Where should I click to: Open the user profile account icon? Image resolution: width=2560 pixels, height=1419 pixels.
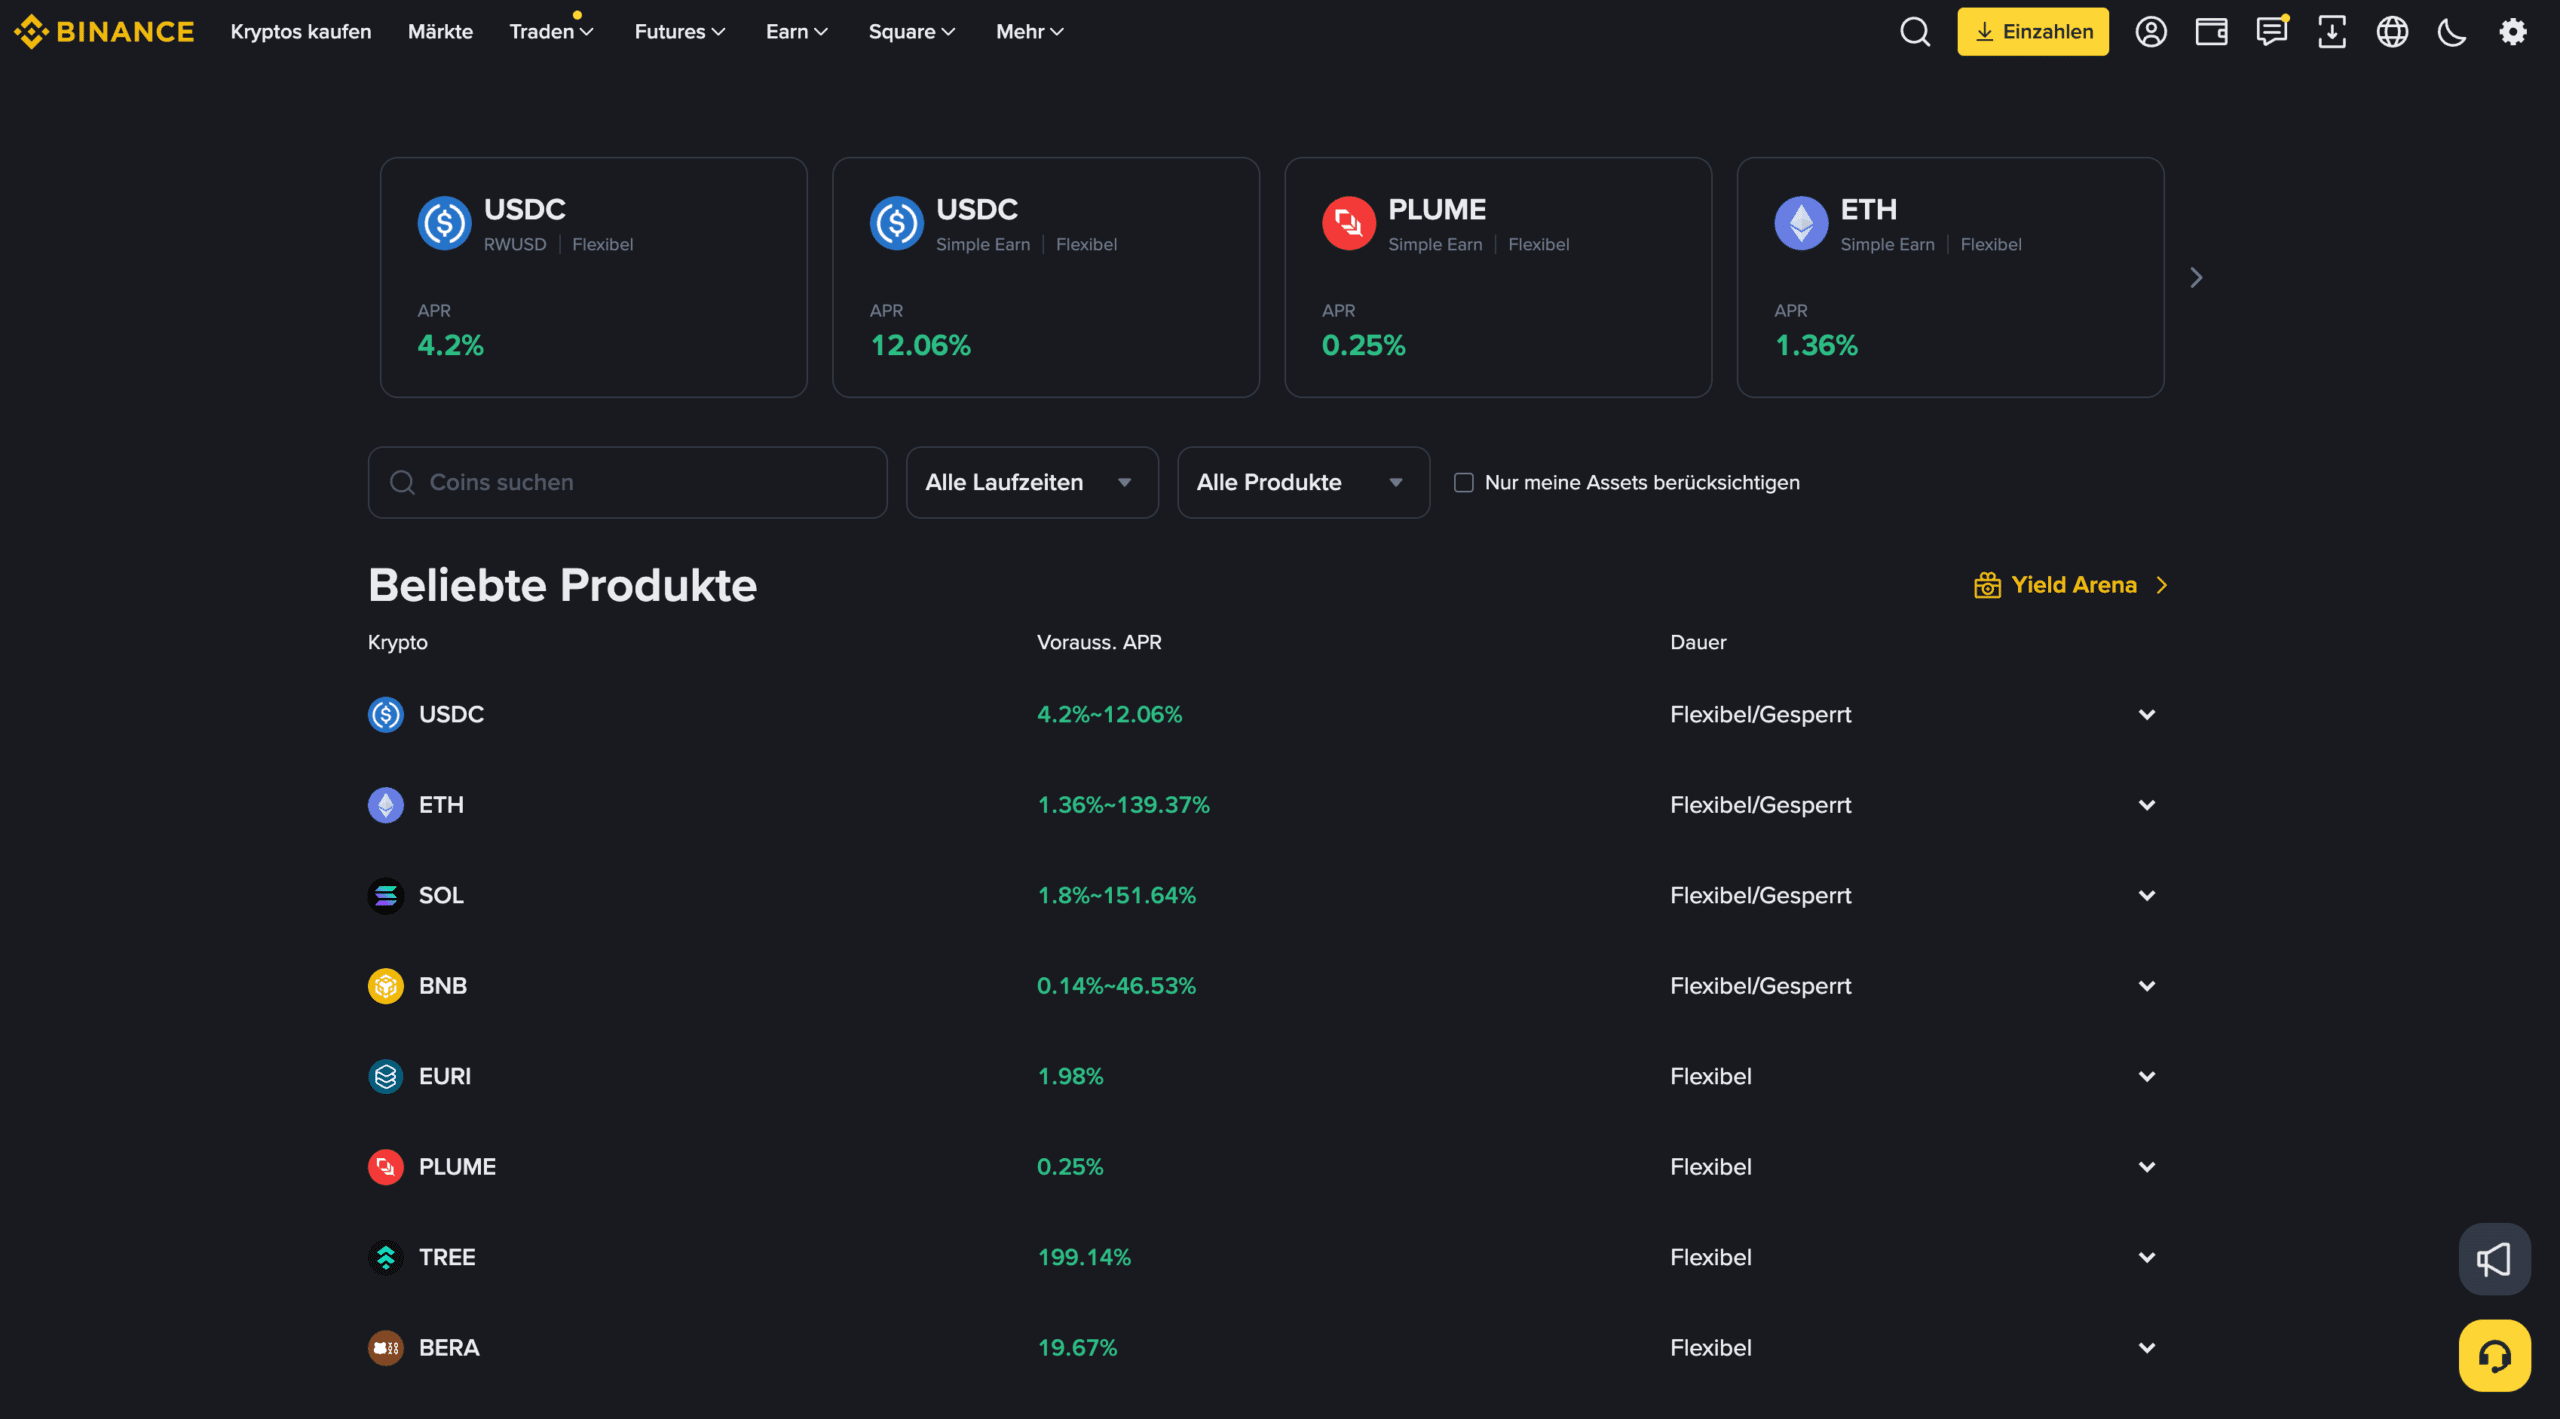click(x=2151, y=32)
